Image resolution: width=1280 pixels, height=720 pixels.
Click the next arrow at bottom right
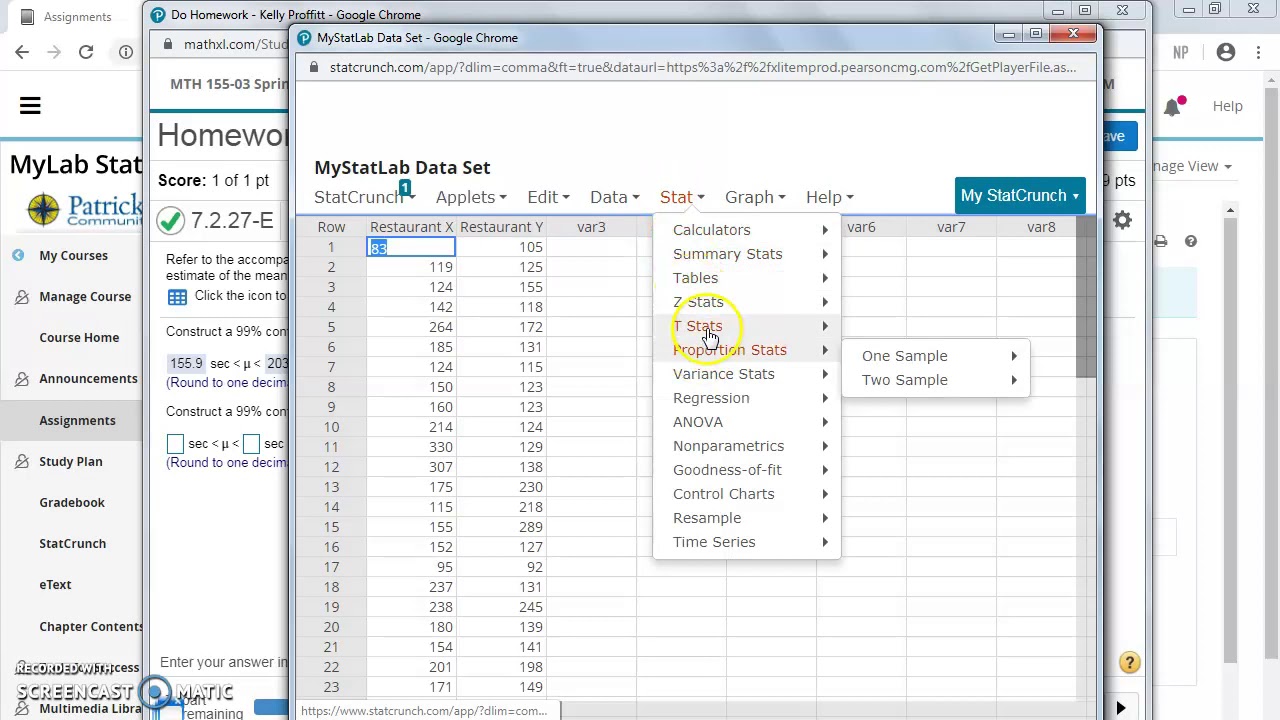coord(1120,708)
